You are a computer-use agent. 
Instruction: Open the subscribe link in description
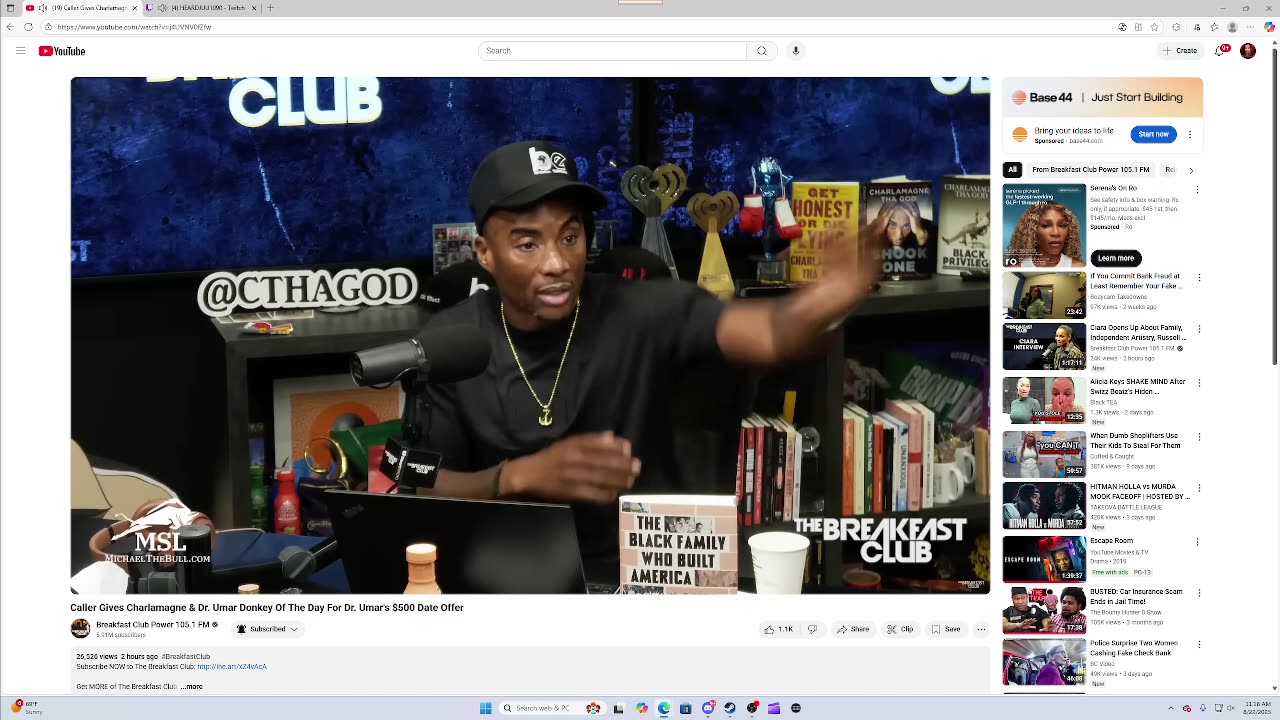tap(232, 666)
